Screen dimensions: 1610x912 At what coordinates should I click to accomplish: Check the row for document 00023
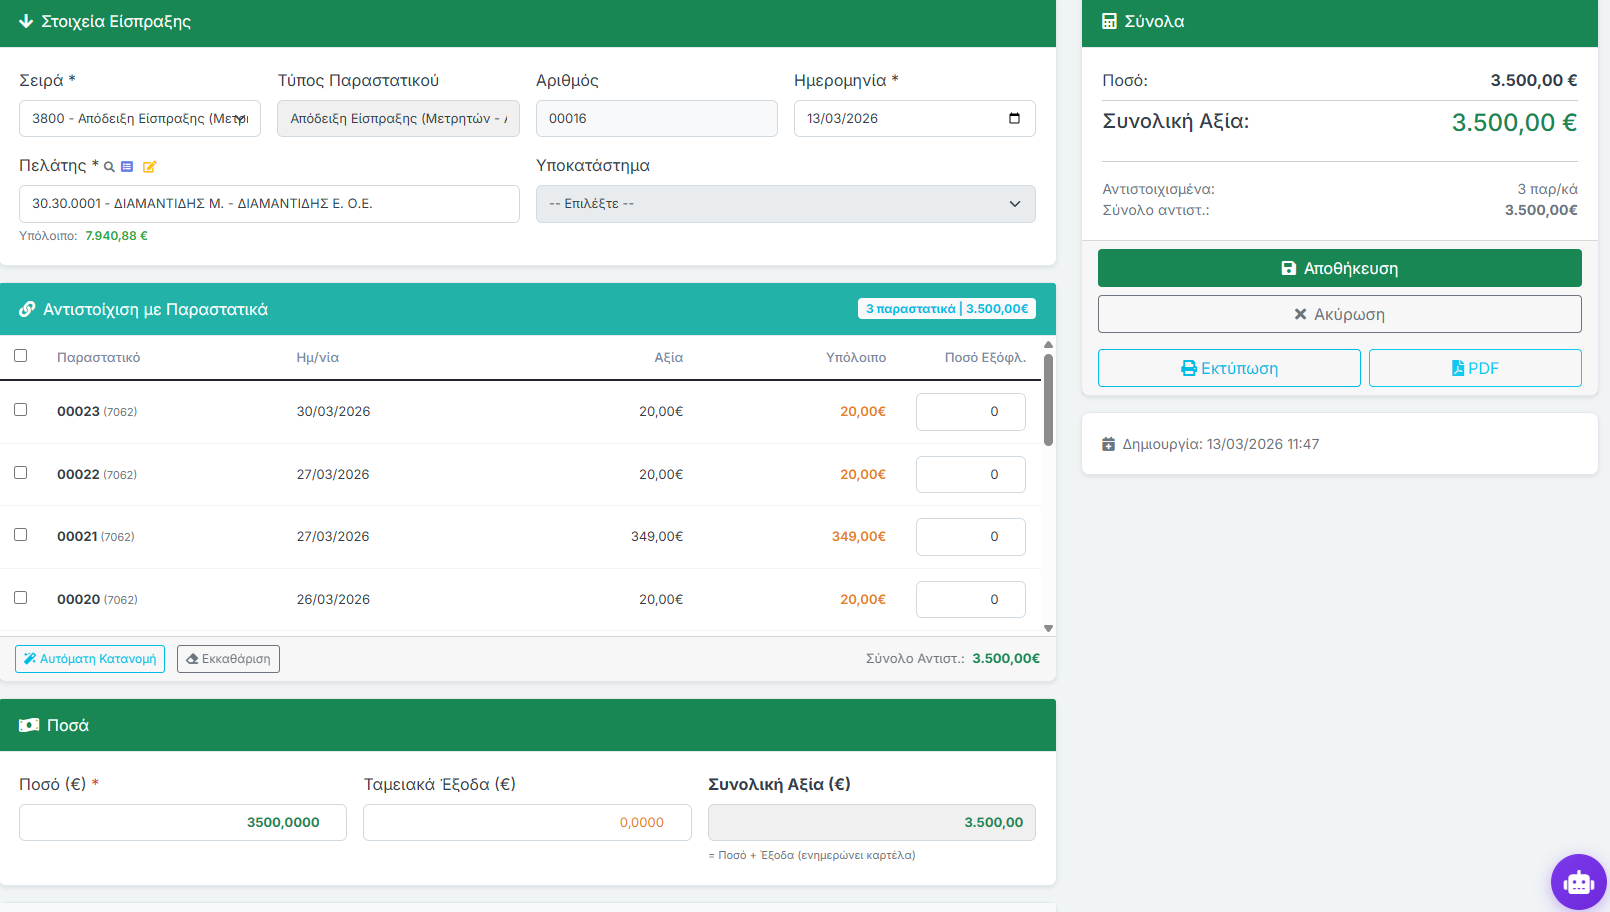pos(20,410)
